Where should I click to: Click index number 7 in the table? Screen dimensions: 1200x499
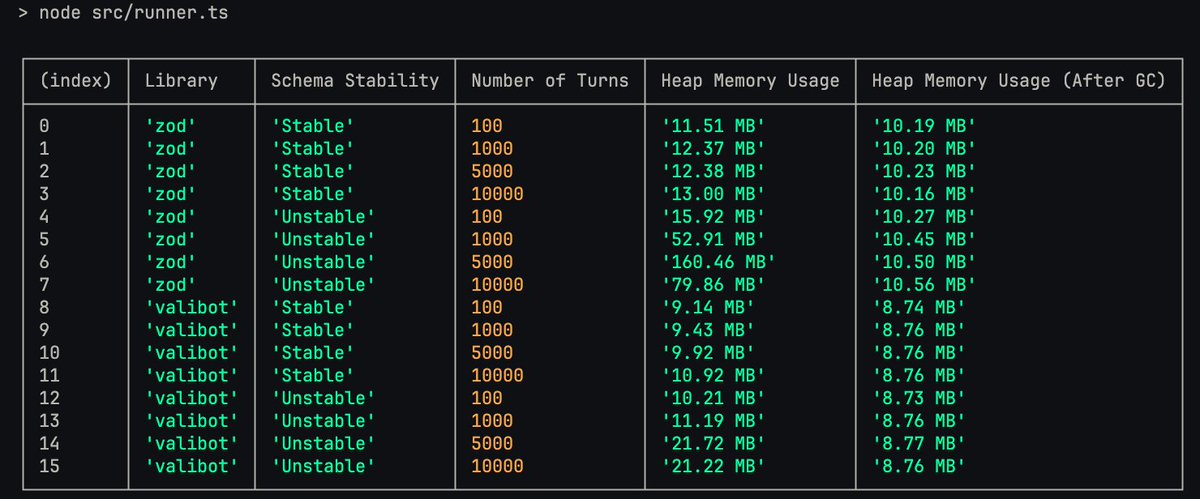44,284
